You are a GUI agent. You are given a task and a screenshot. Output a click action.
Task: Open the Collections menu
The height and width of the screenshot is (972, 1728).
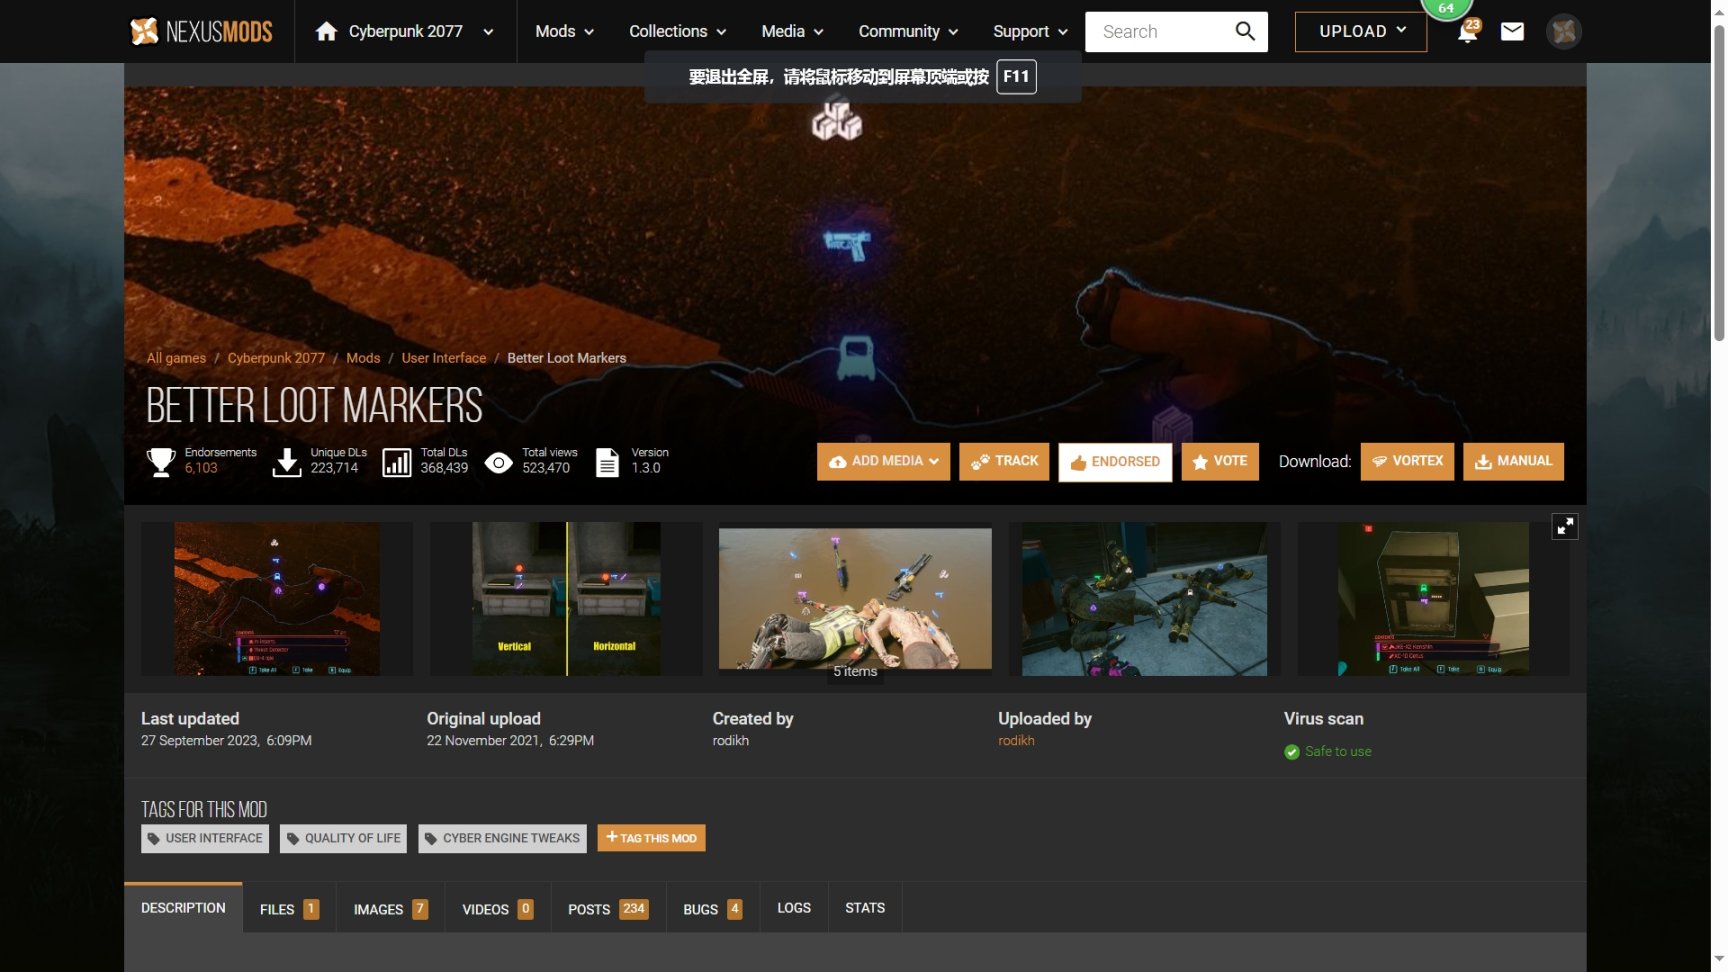click(678, 31)
